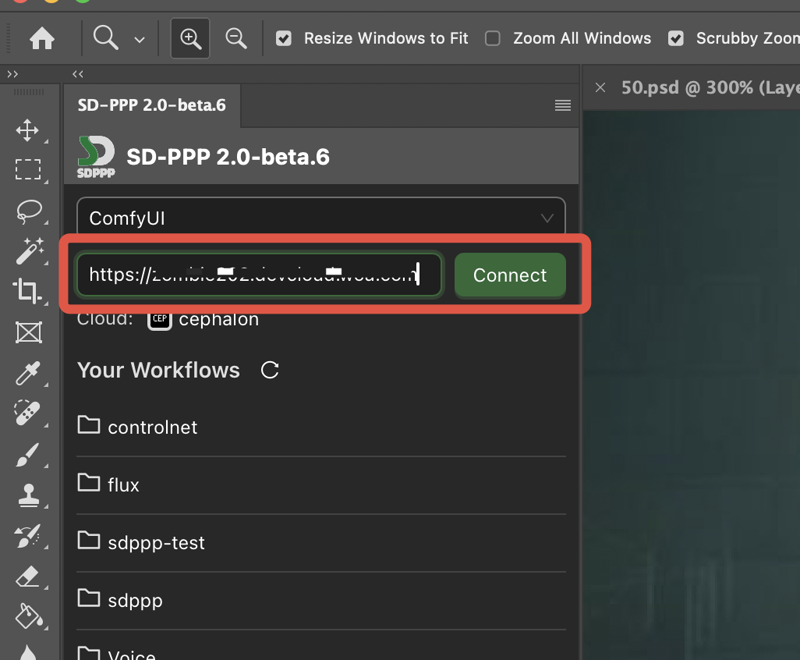Enable Zoom All Windows checkbox
This screenshot has height=660, width=800.
[492, 38]
